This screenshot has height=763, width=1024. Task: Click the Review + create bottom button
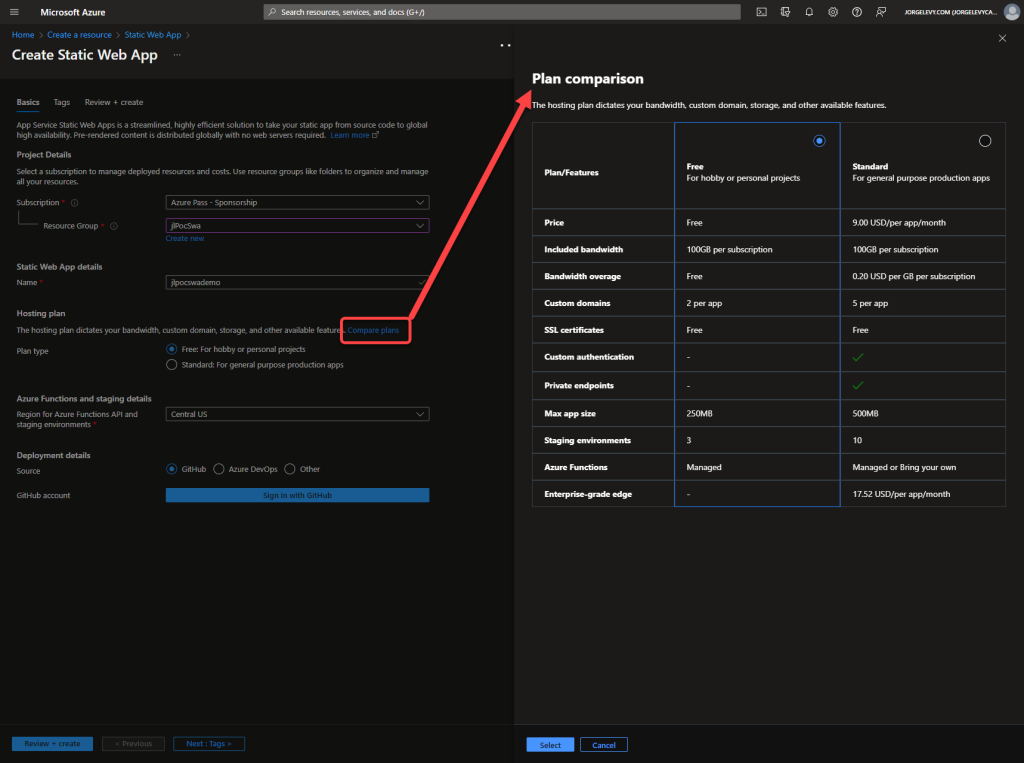(x=52, y=743)
